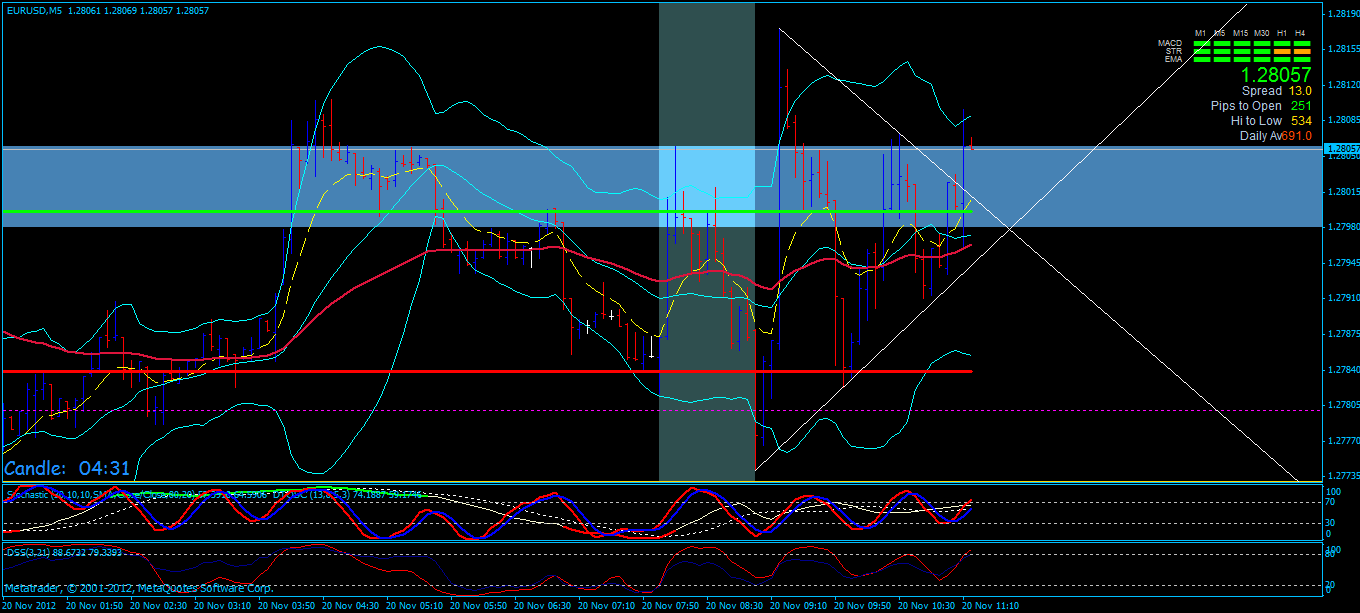The height and width of the screenshot is (613, 1360).
Task: Select the M1 timeframe signal column
Action: pos(1202,33)
